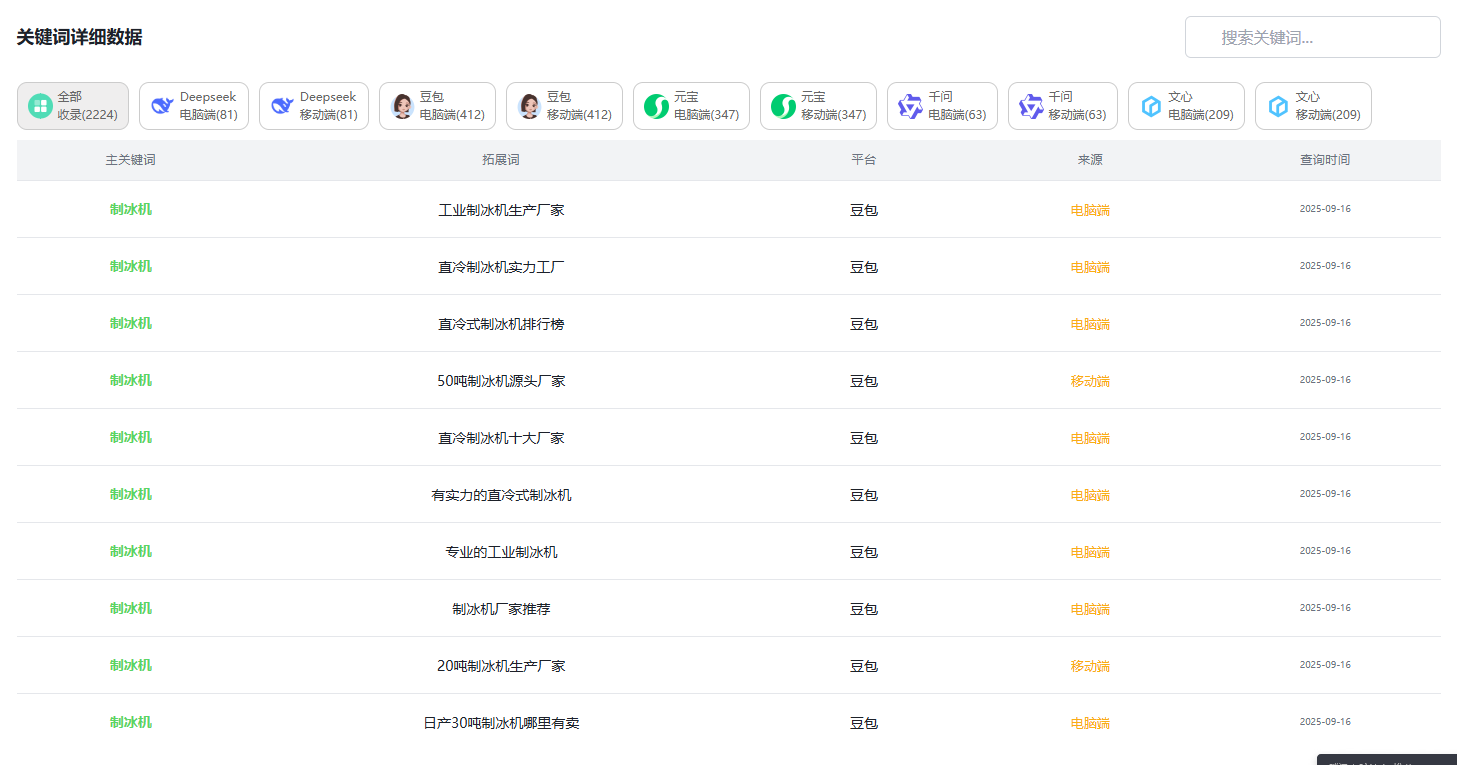Click the 豆包 avatar icon on 移动端(412) filter
The width and height of the screenshot is (1457, 765).
(531, 105)
